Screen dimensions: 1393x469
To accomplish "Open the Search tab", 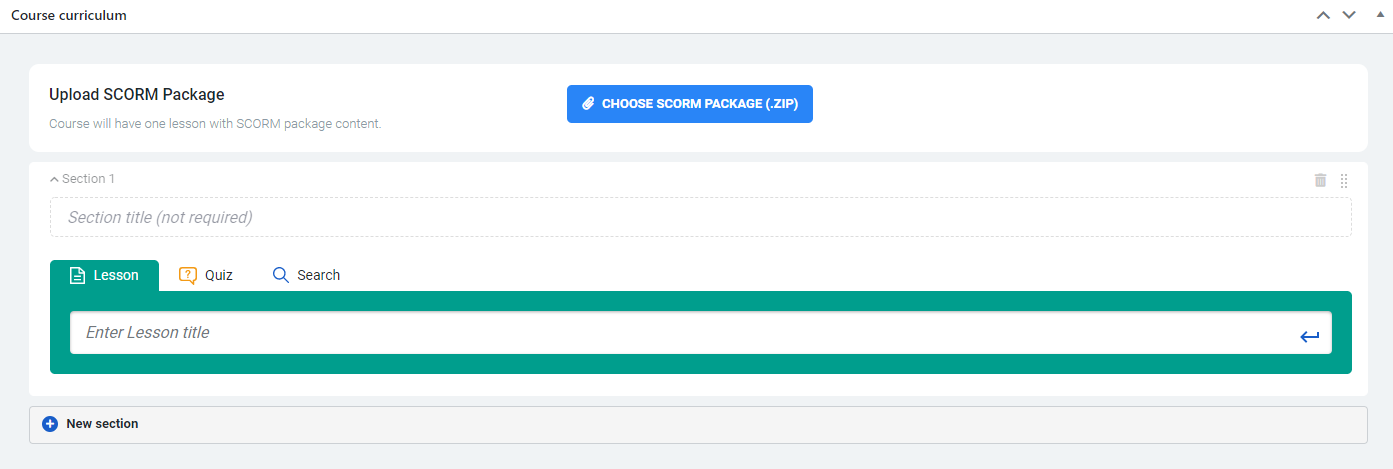I will 307,275.
